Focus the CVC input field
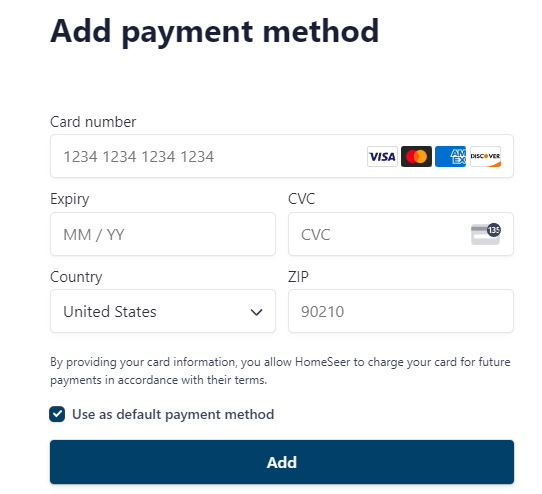Viewport: 542px width, 494px height. pos(401,234)
